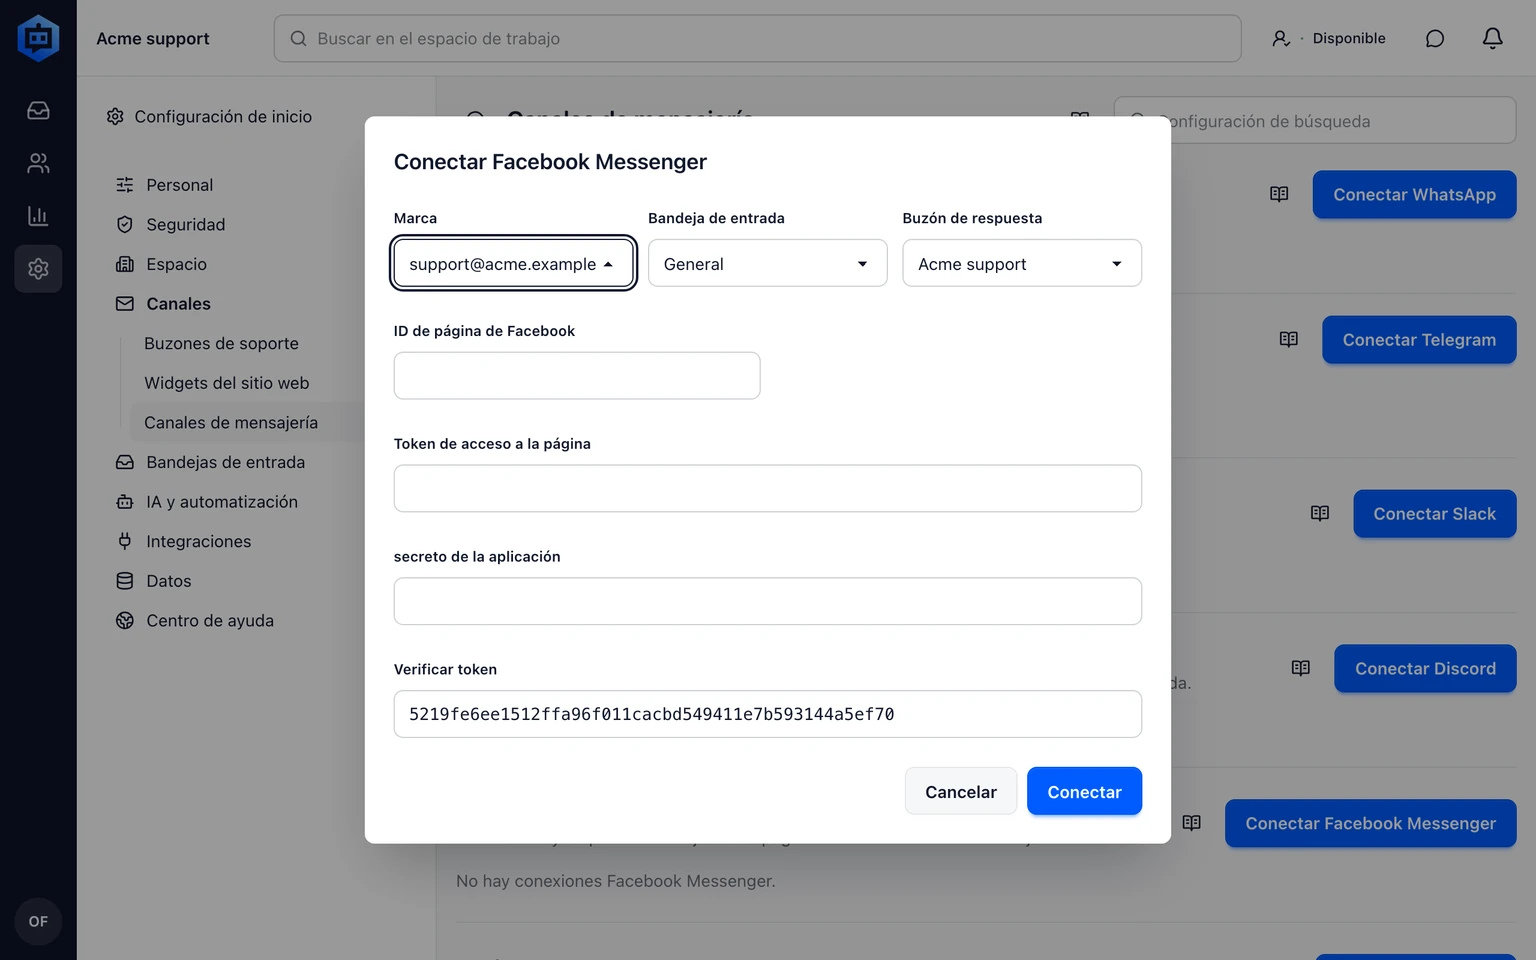This screenshot has height=960, width=1536.
Task: Open IA y automatización settings
Action: click(x=222, y=502)
